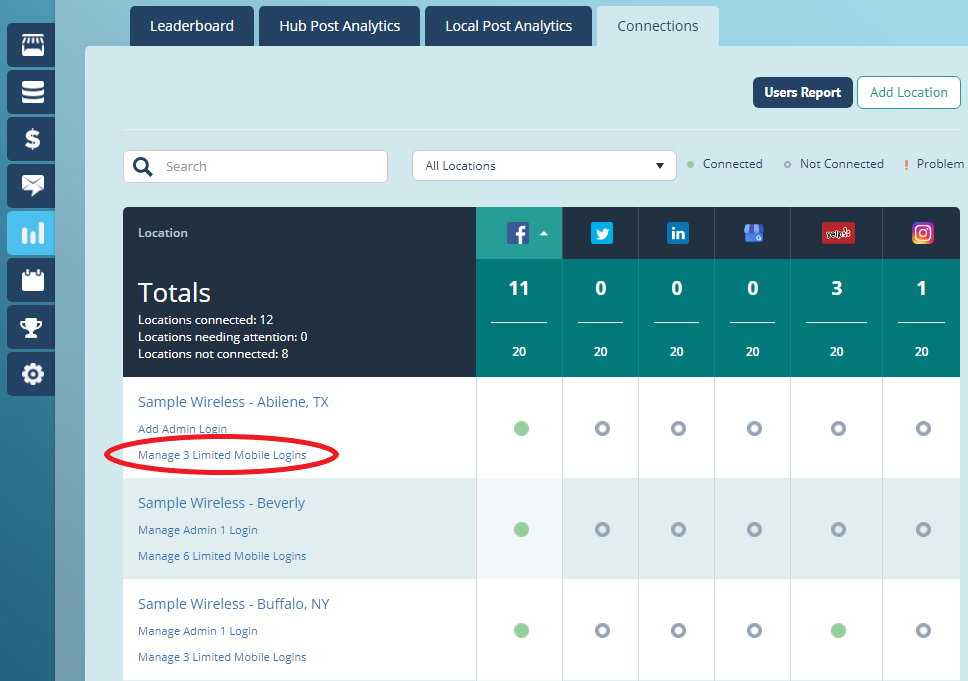Click Manage Admin 1 Login for Beverly
Image resolution: width=968 pixels, height=681 pixels.
(x=198, y=530)
